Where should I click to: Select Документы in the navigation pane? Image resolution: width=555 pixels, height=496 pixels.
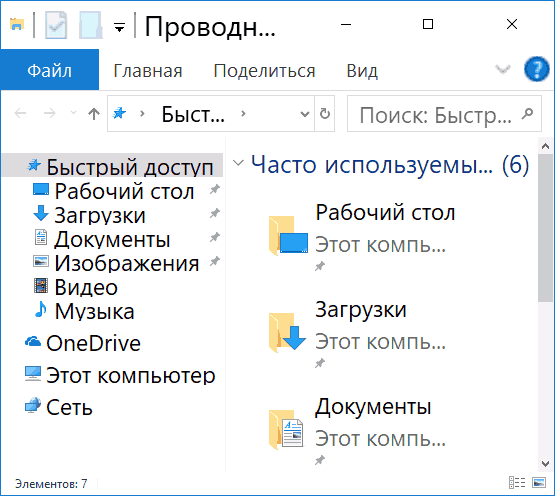pos(112,239)
